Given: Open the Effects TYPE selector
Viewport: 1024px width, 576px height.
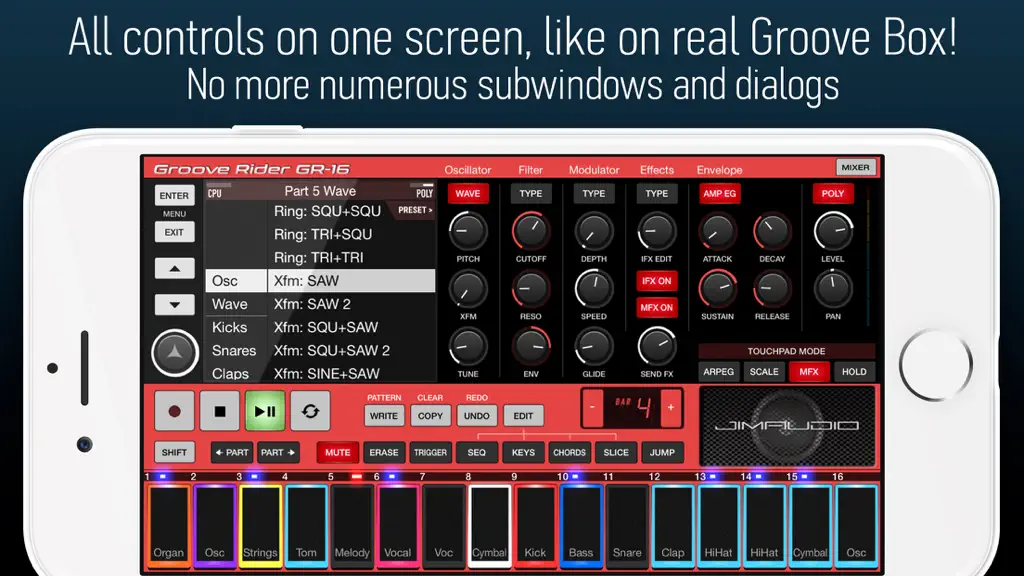Looking at the screenshot, I should coord(656,194).
